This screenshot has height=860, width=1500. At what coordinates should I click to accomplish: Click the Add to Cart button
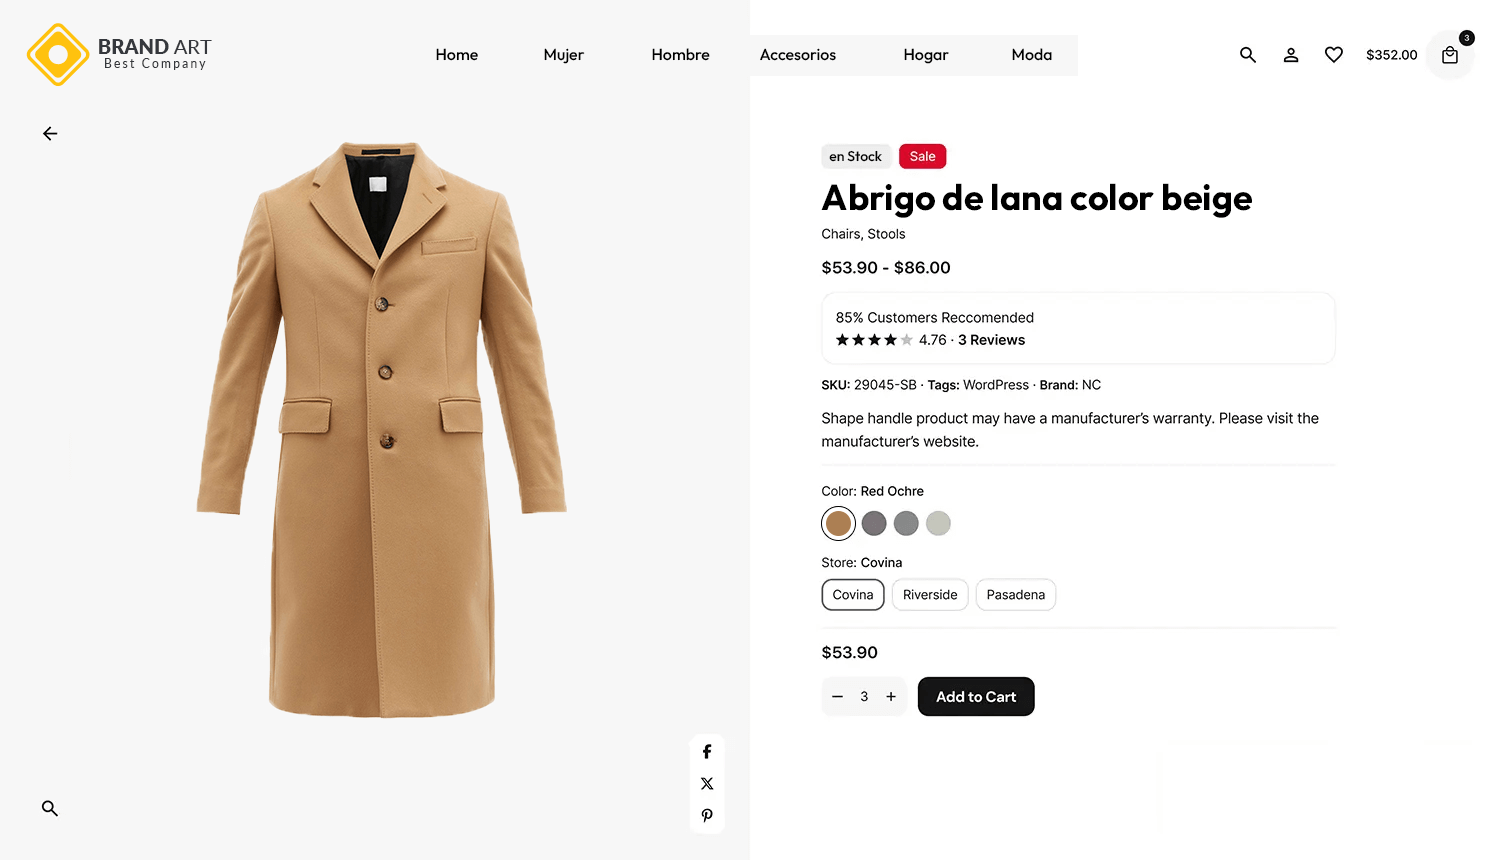coord(976,696)
